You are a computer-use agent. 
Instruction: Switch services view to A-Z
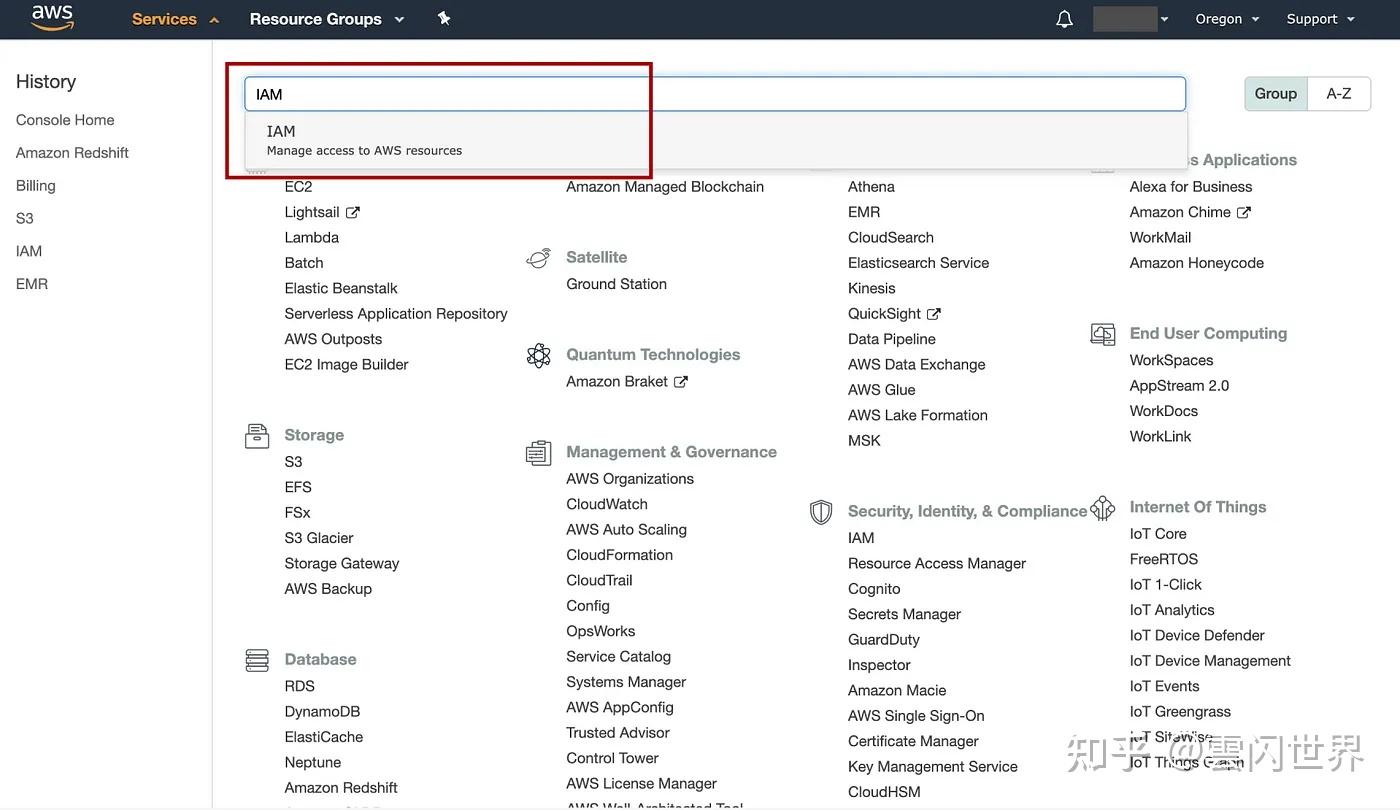coord(1340,93)
